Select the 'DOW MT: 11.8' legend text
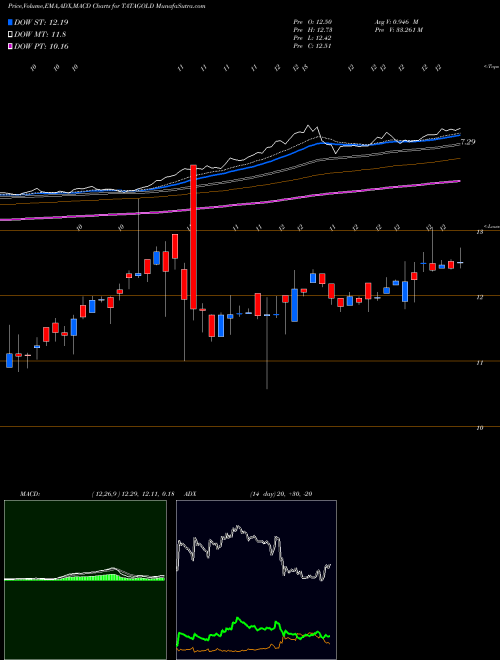Viewport: 500px width, 660px height. [40, 35]
